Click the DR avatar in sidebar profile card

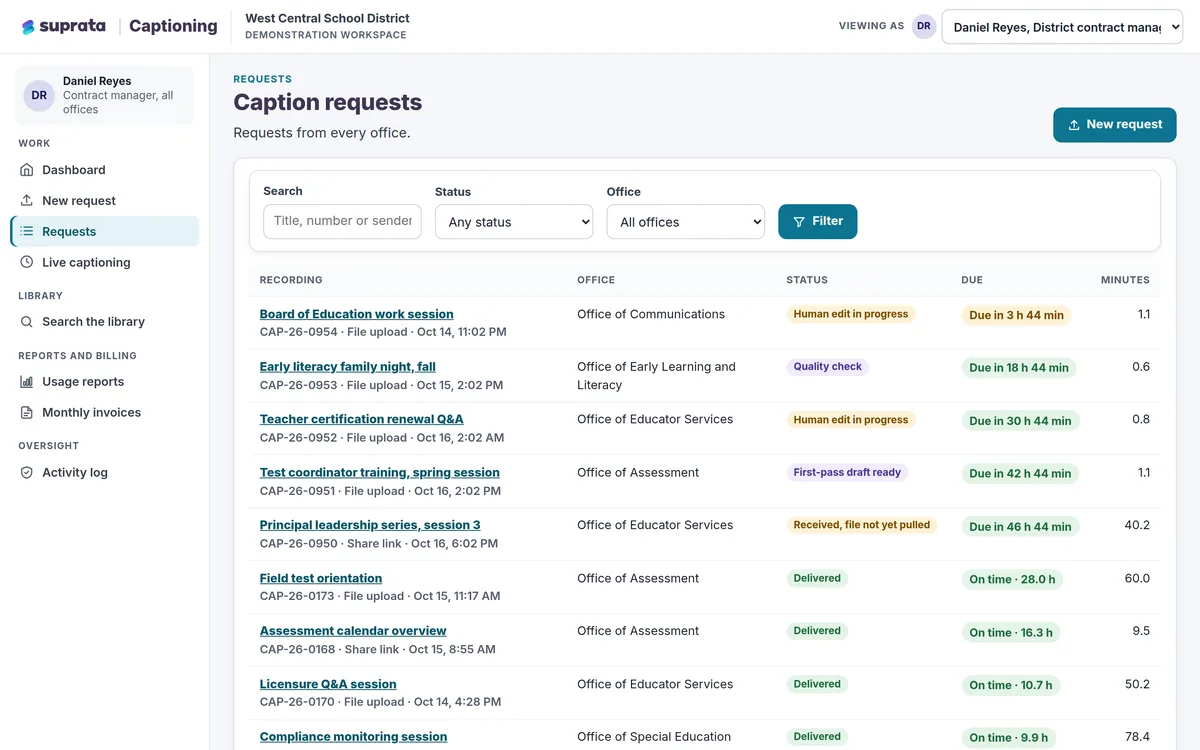(39, 96)
